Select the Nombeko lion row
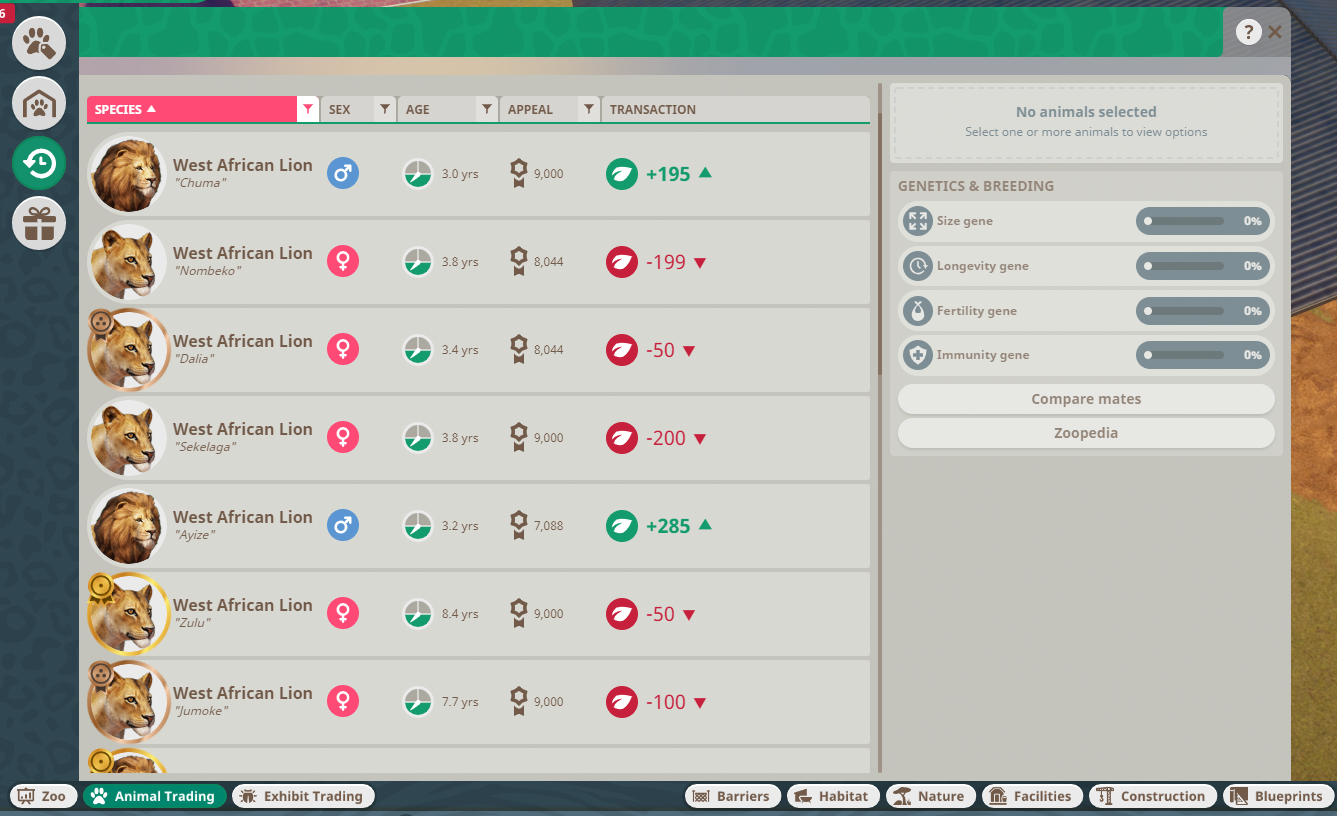Screen dimensions: 1337x816 tap(478, 262)
